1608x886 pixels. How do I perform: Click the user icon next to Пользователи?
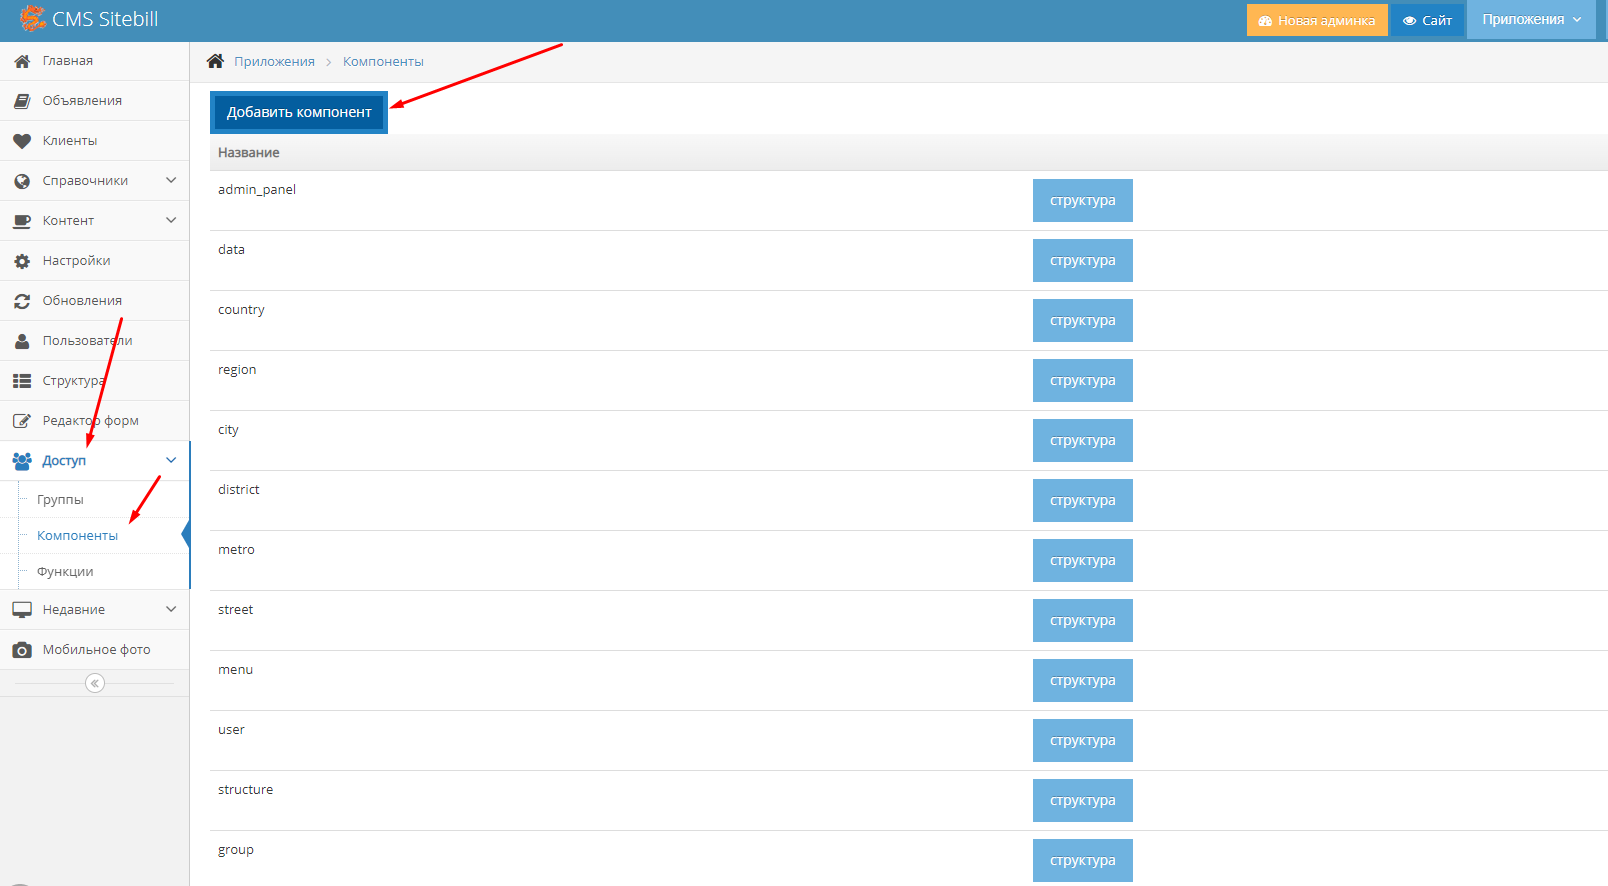coord(22,341)
